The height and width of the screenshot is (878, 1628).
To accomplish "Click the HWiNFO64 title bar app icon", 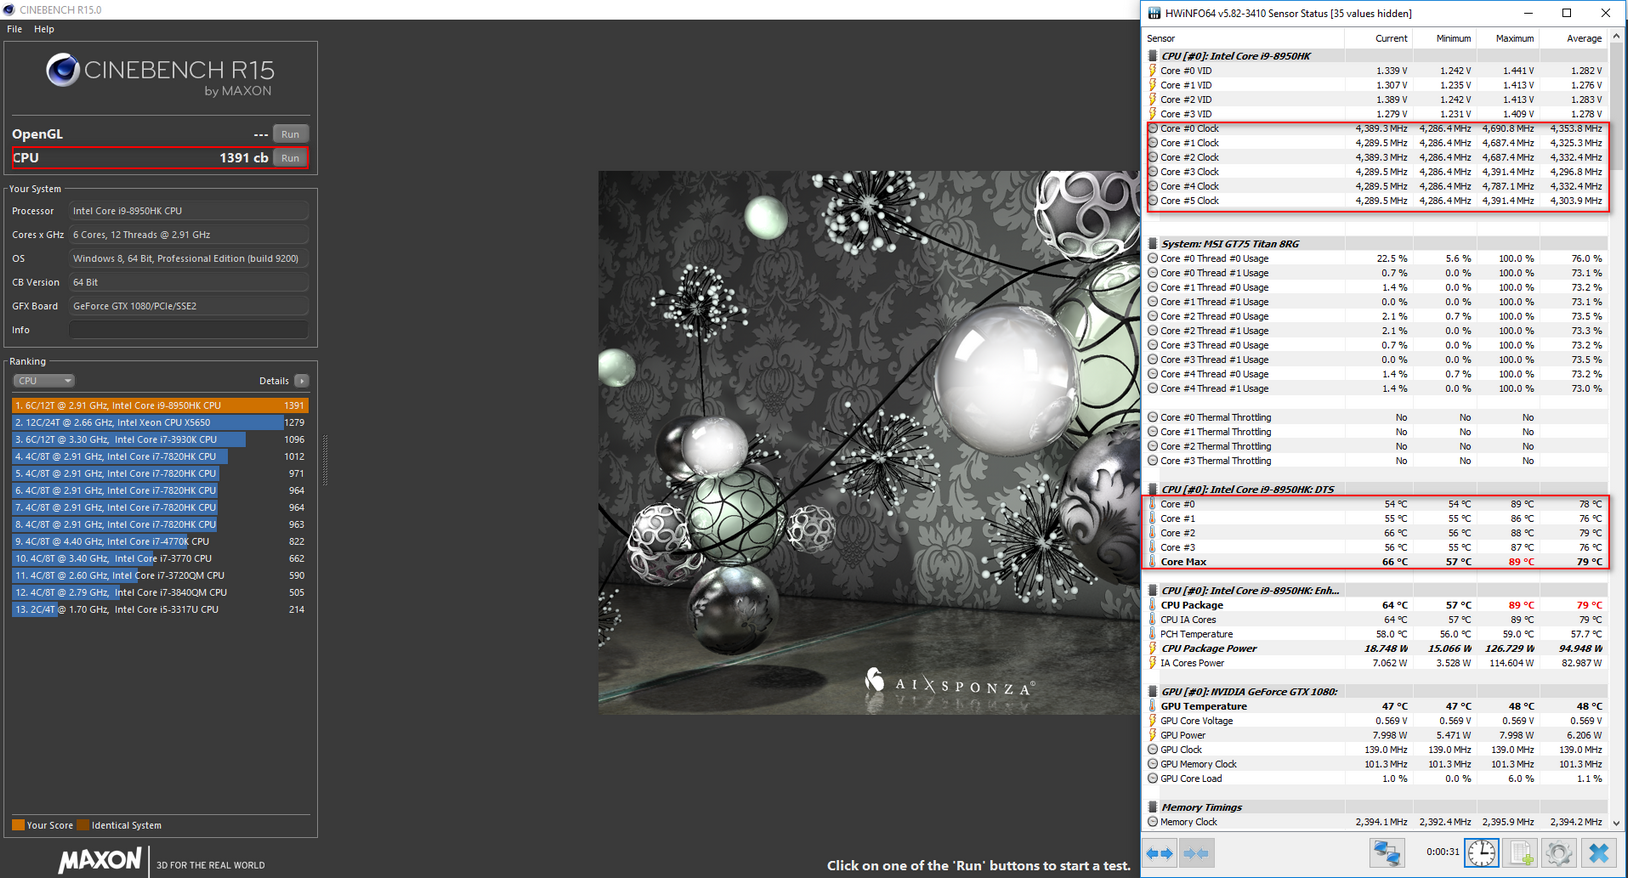I will (1154, 13).
